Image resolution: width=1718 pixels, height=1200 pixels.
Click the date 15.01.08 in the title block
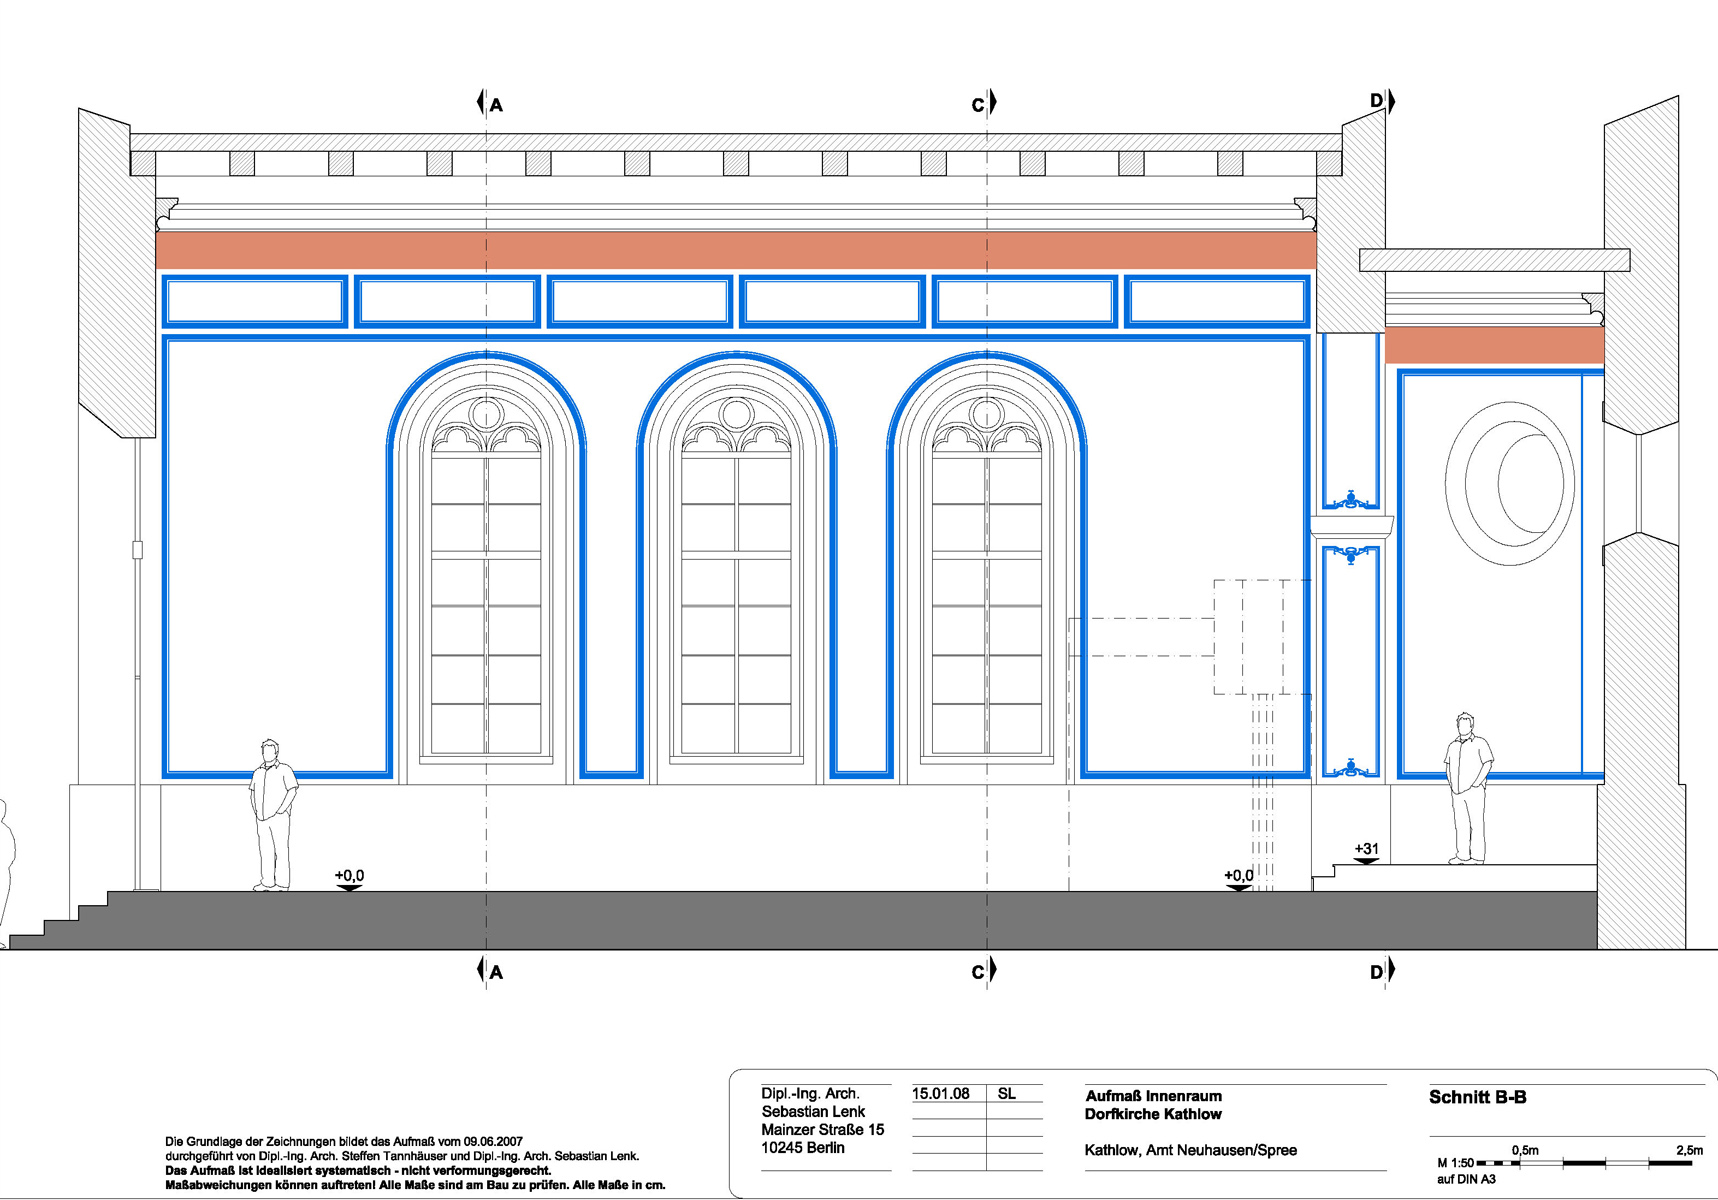[x=940, y=1094]
